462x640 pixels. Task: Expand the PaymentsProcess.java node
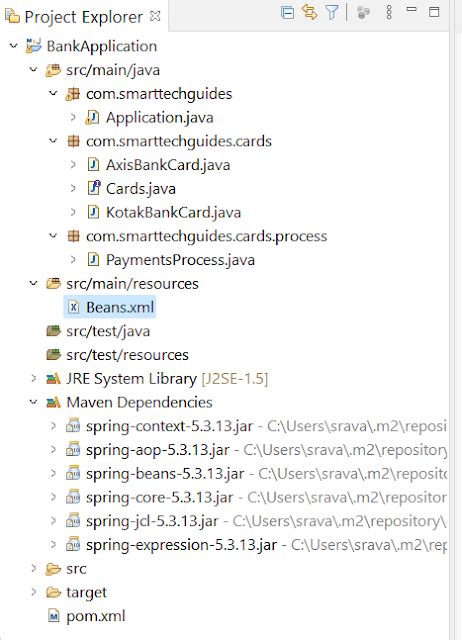point(73,259)
